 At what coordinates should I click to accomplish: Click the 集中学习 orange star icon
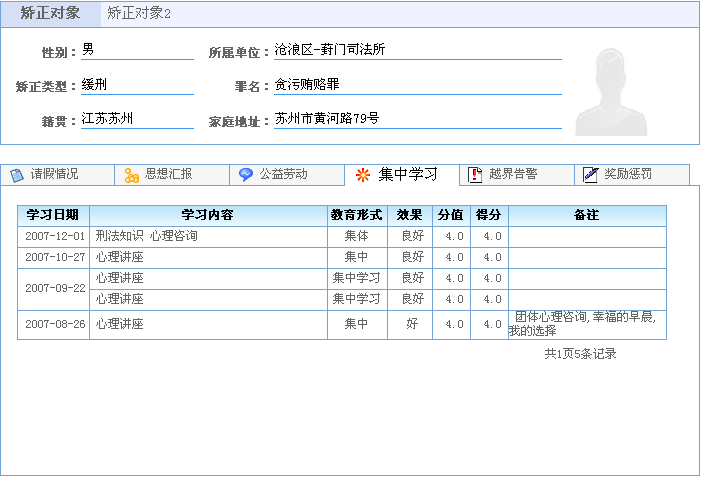(363, 175)
